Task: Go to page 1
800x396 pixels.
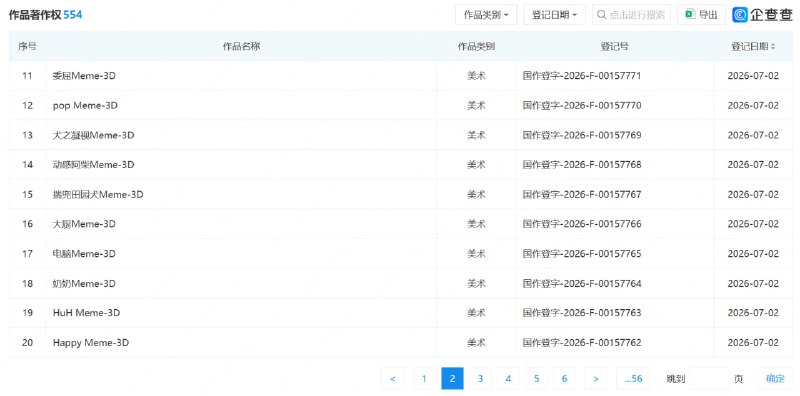Action: 424,378
